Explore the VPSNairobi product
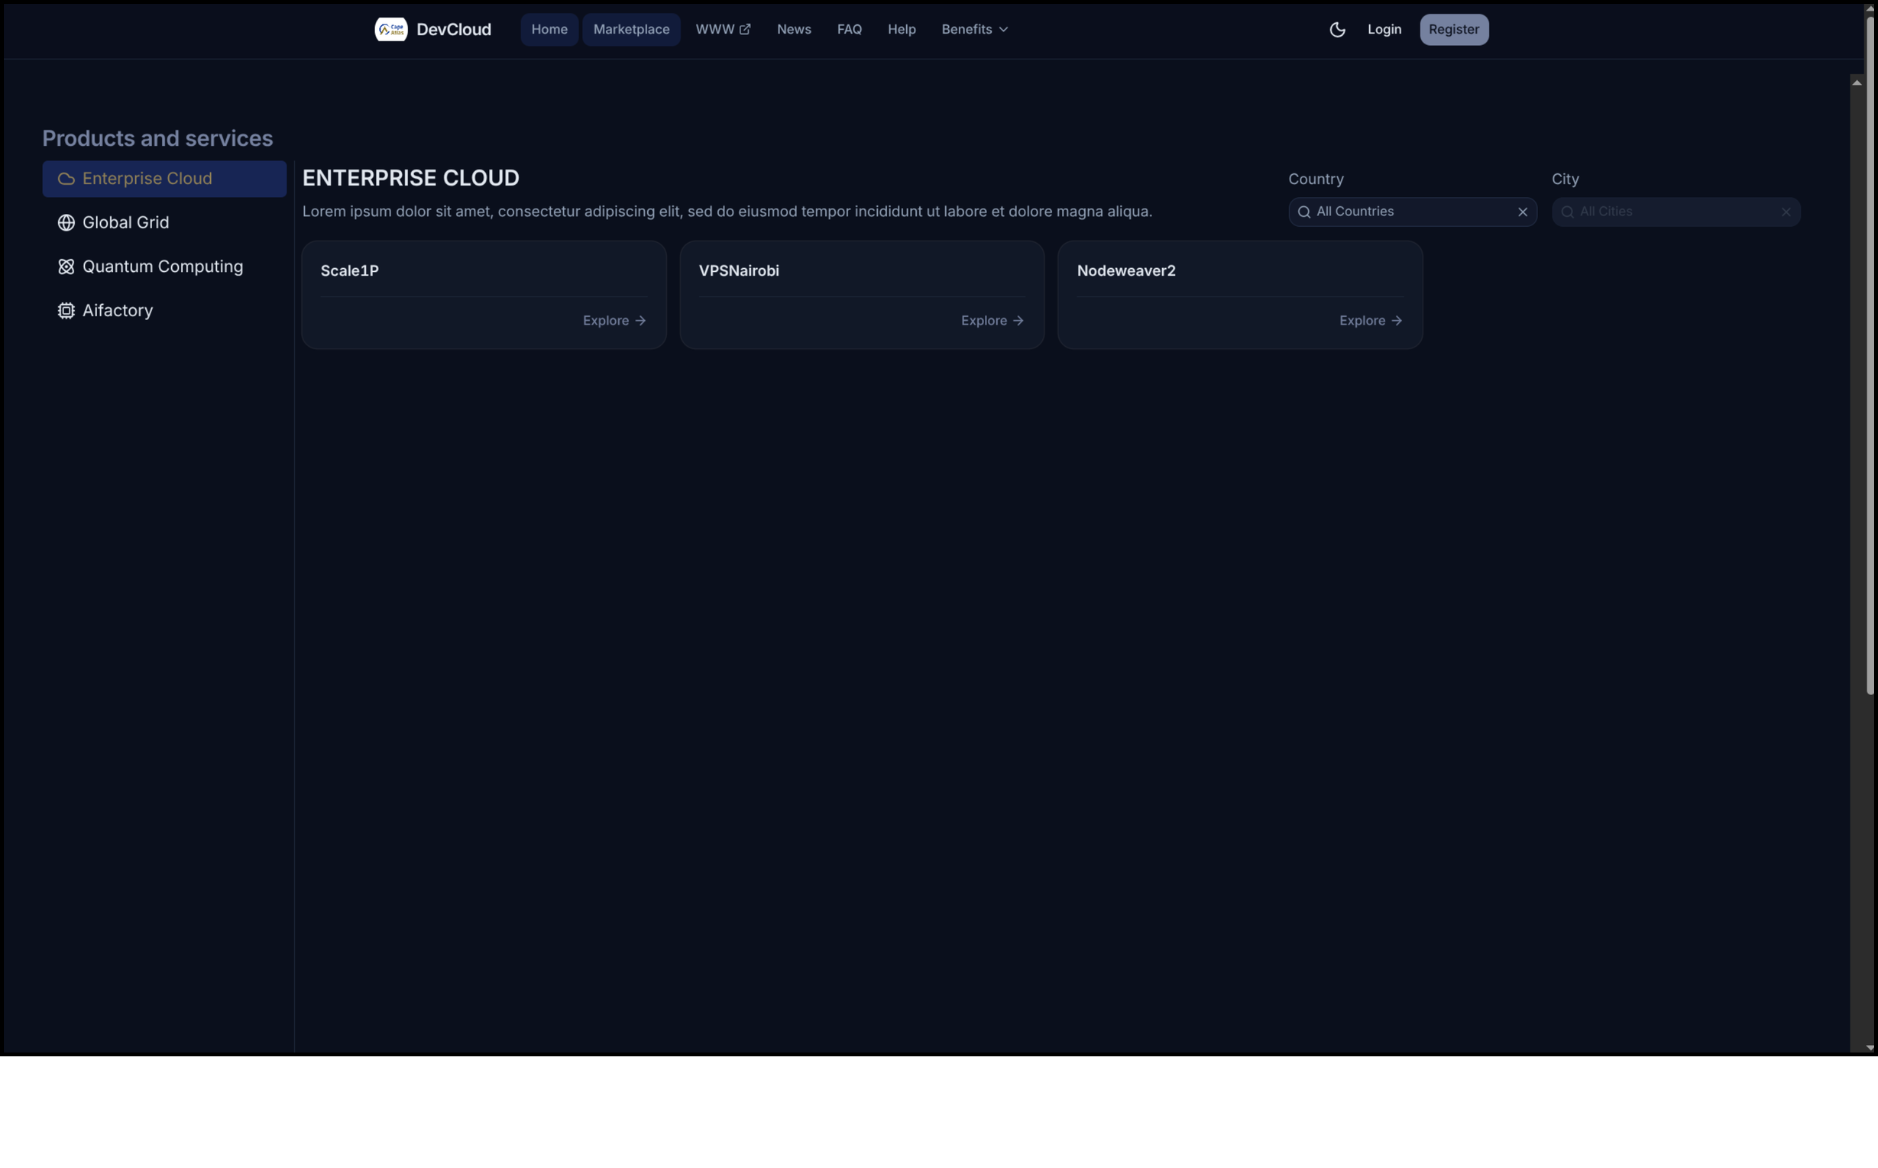 (992, 321)
